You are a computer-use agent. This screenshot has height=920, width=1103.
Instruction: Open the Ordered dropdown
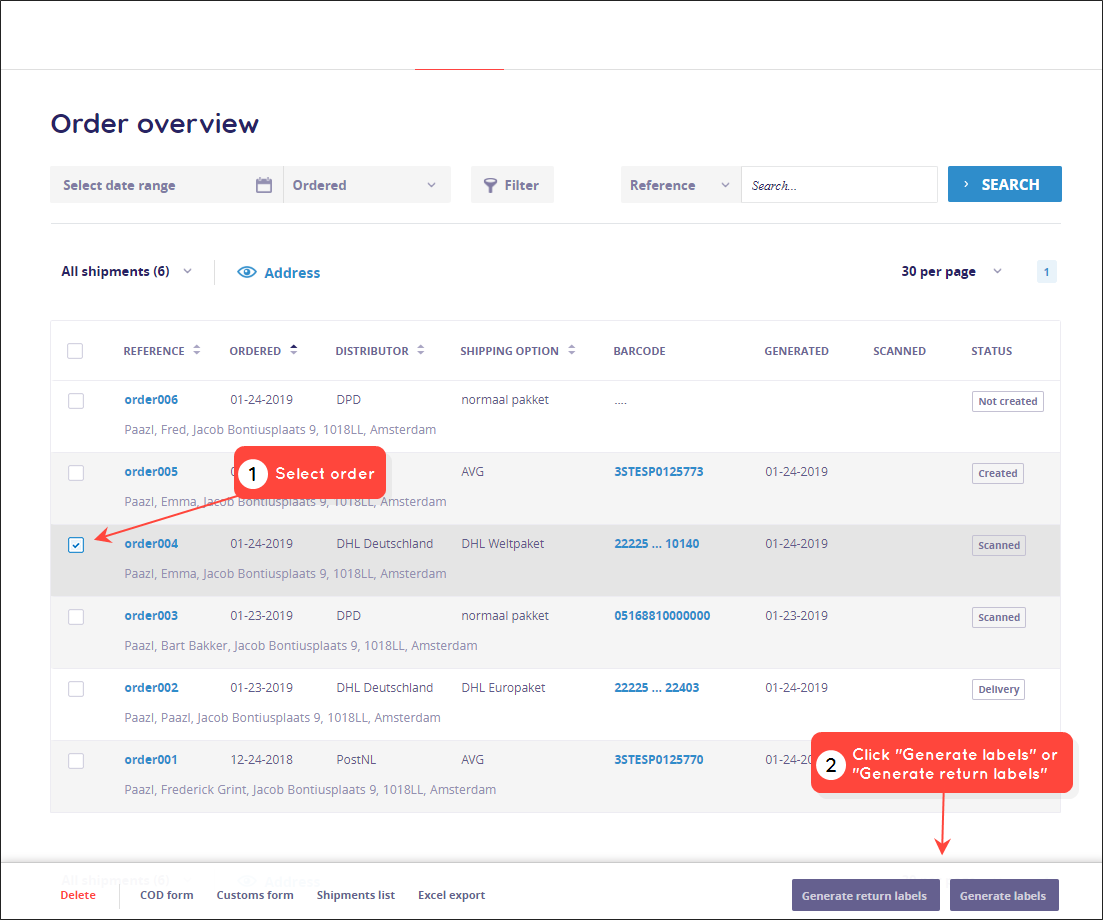pyautogui.click(x=366, y=185)
